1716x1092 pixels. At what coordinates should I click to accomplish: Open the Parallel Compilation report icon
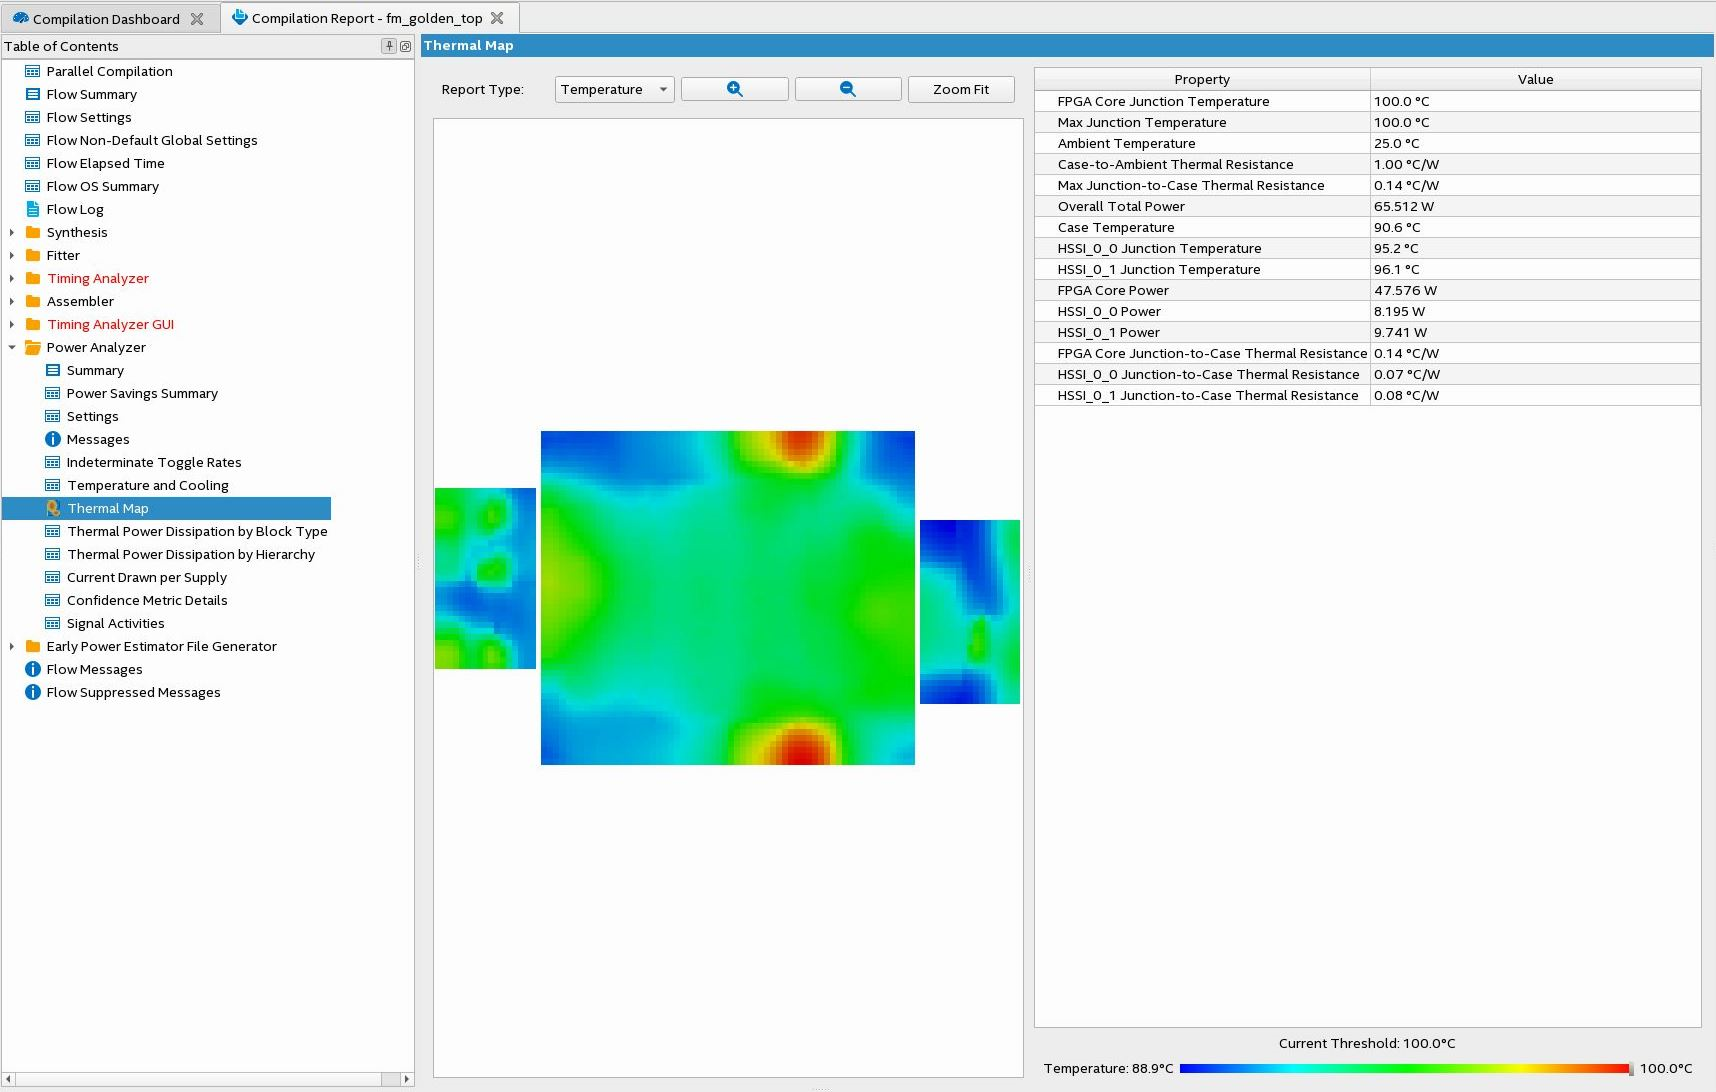33,71
